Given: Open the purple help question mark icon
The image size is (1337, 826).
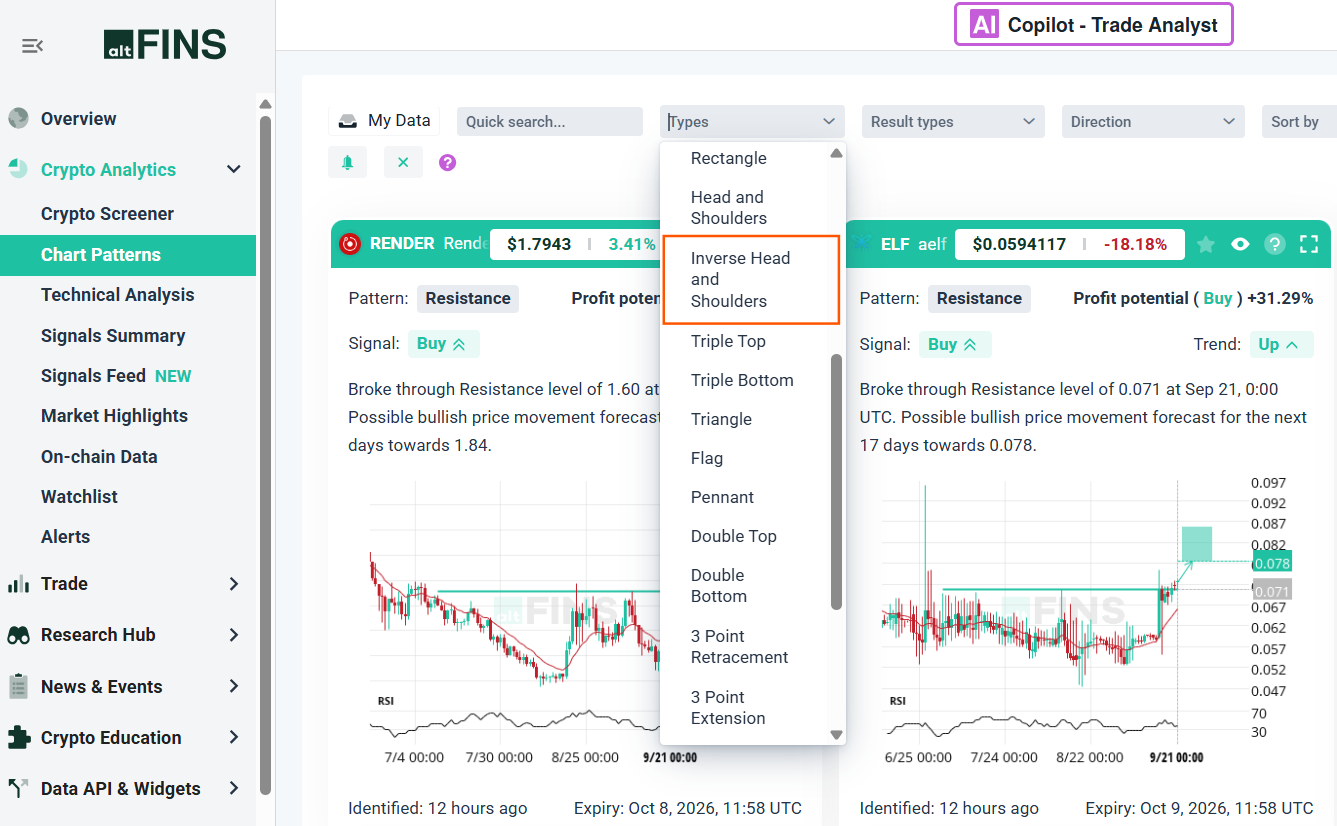Looking at the screenshot, I should (448, 162).
